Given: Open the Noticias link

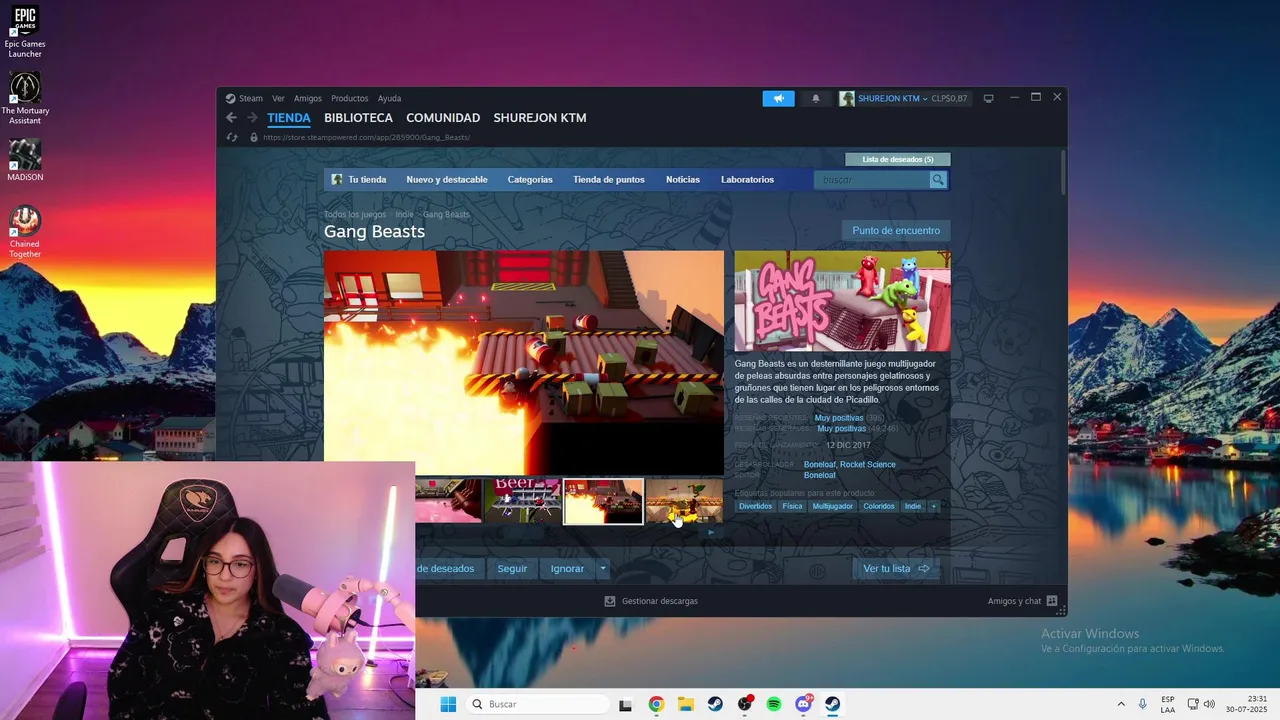Looking at the screenshot, I should point(683,180).
